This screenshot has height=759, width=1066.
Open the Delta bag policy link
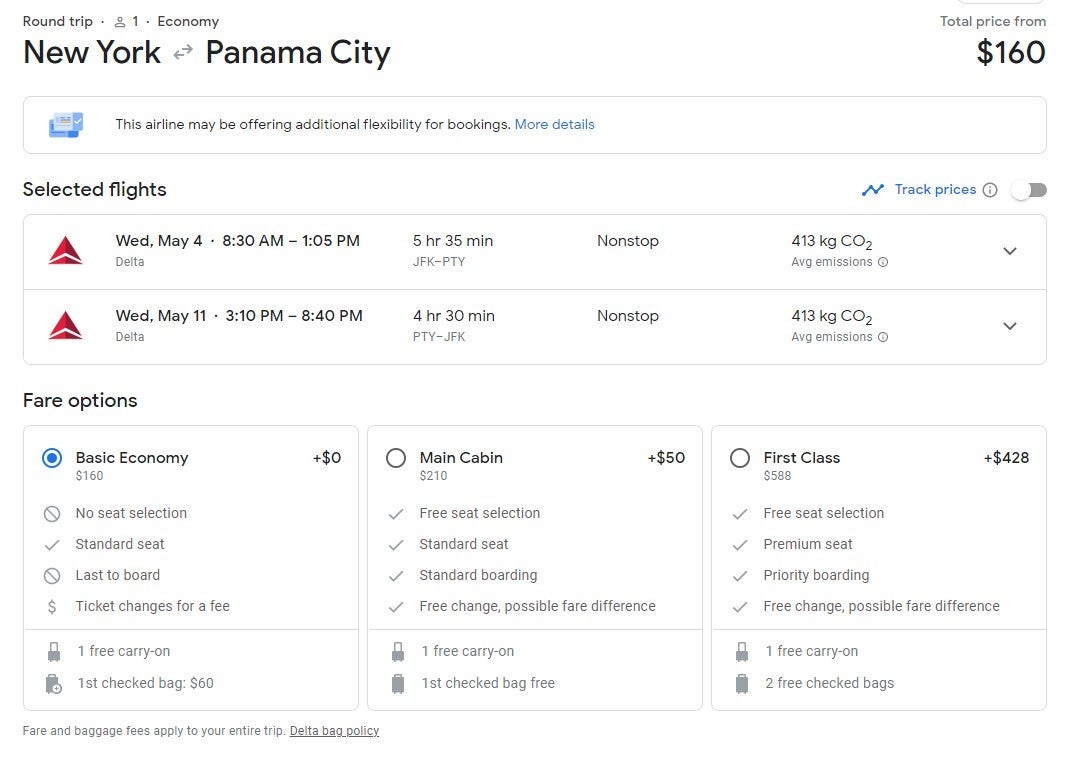pyautogui.click(x=334, y=731)
